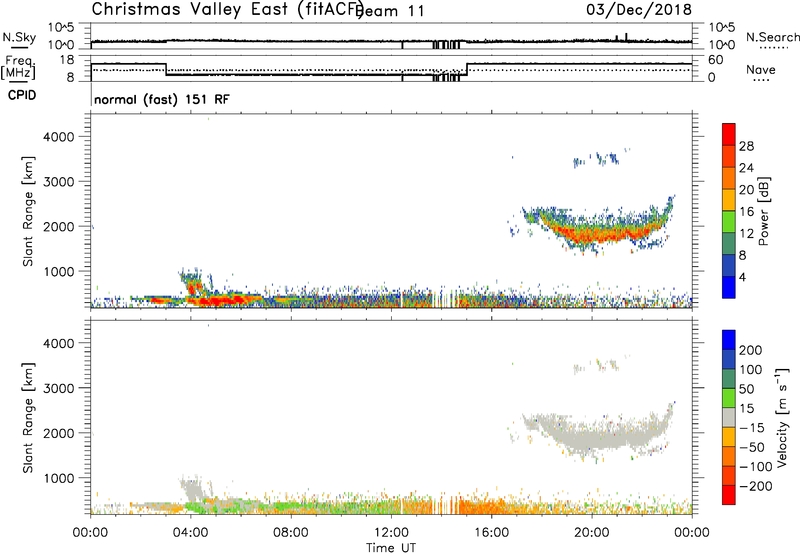Click the "2000" tick on the power panel

tap(59, 226)
